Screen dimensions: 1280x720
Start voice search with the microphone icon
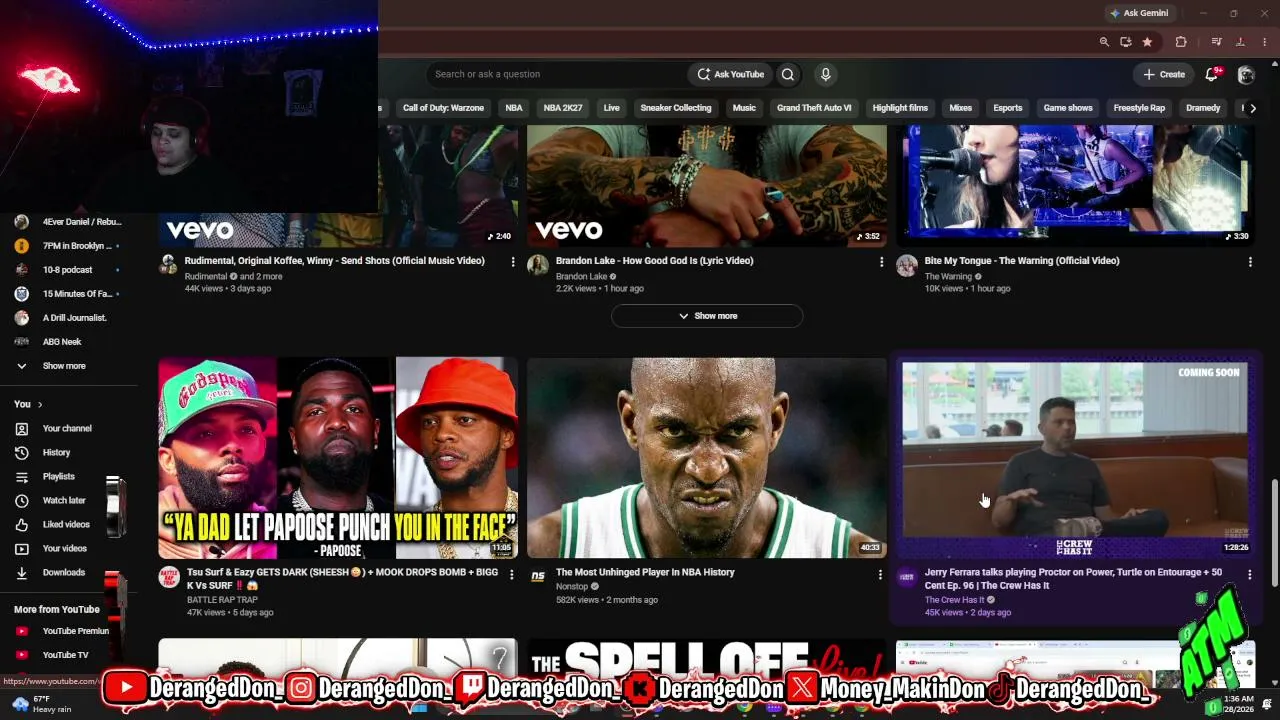[825, 74]
